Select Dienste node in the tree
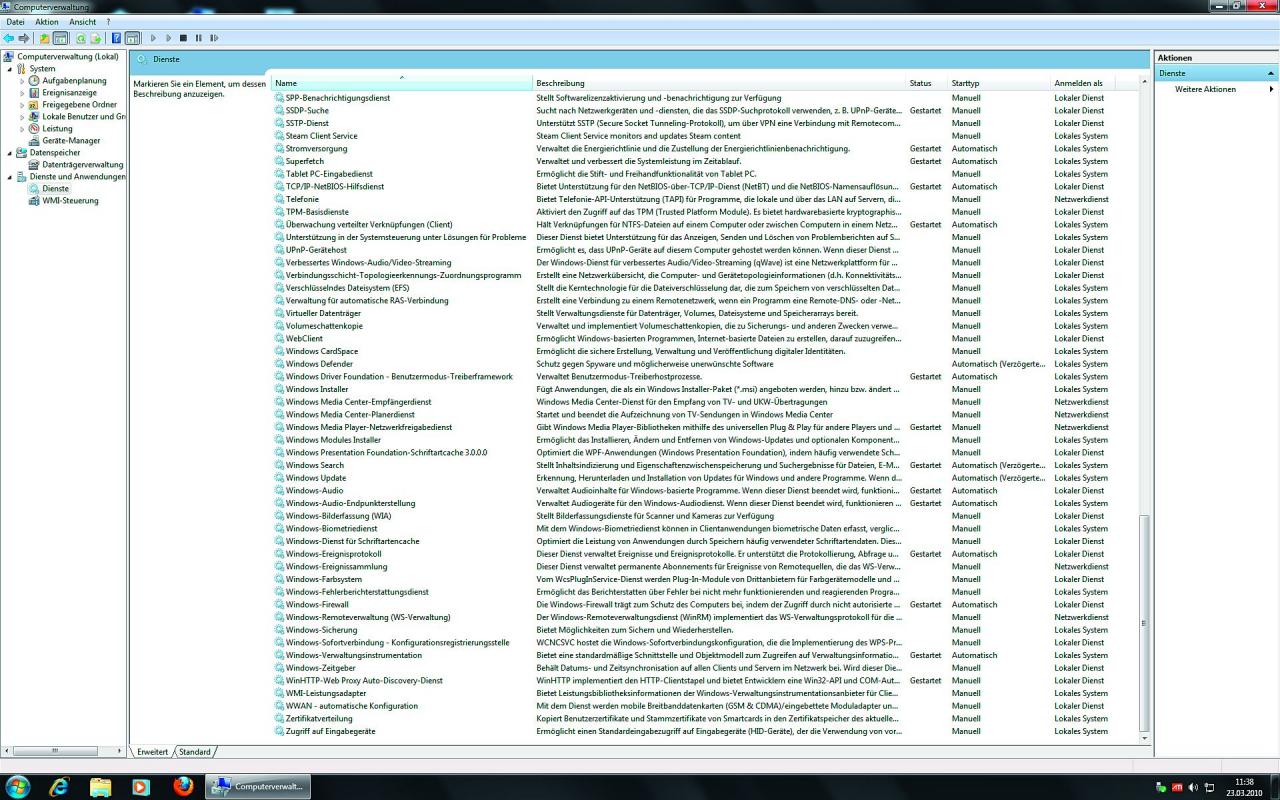The image size is (1280, 800). (x=55, y=189)
